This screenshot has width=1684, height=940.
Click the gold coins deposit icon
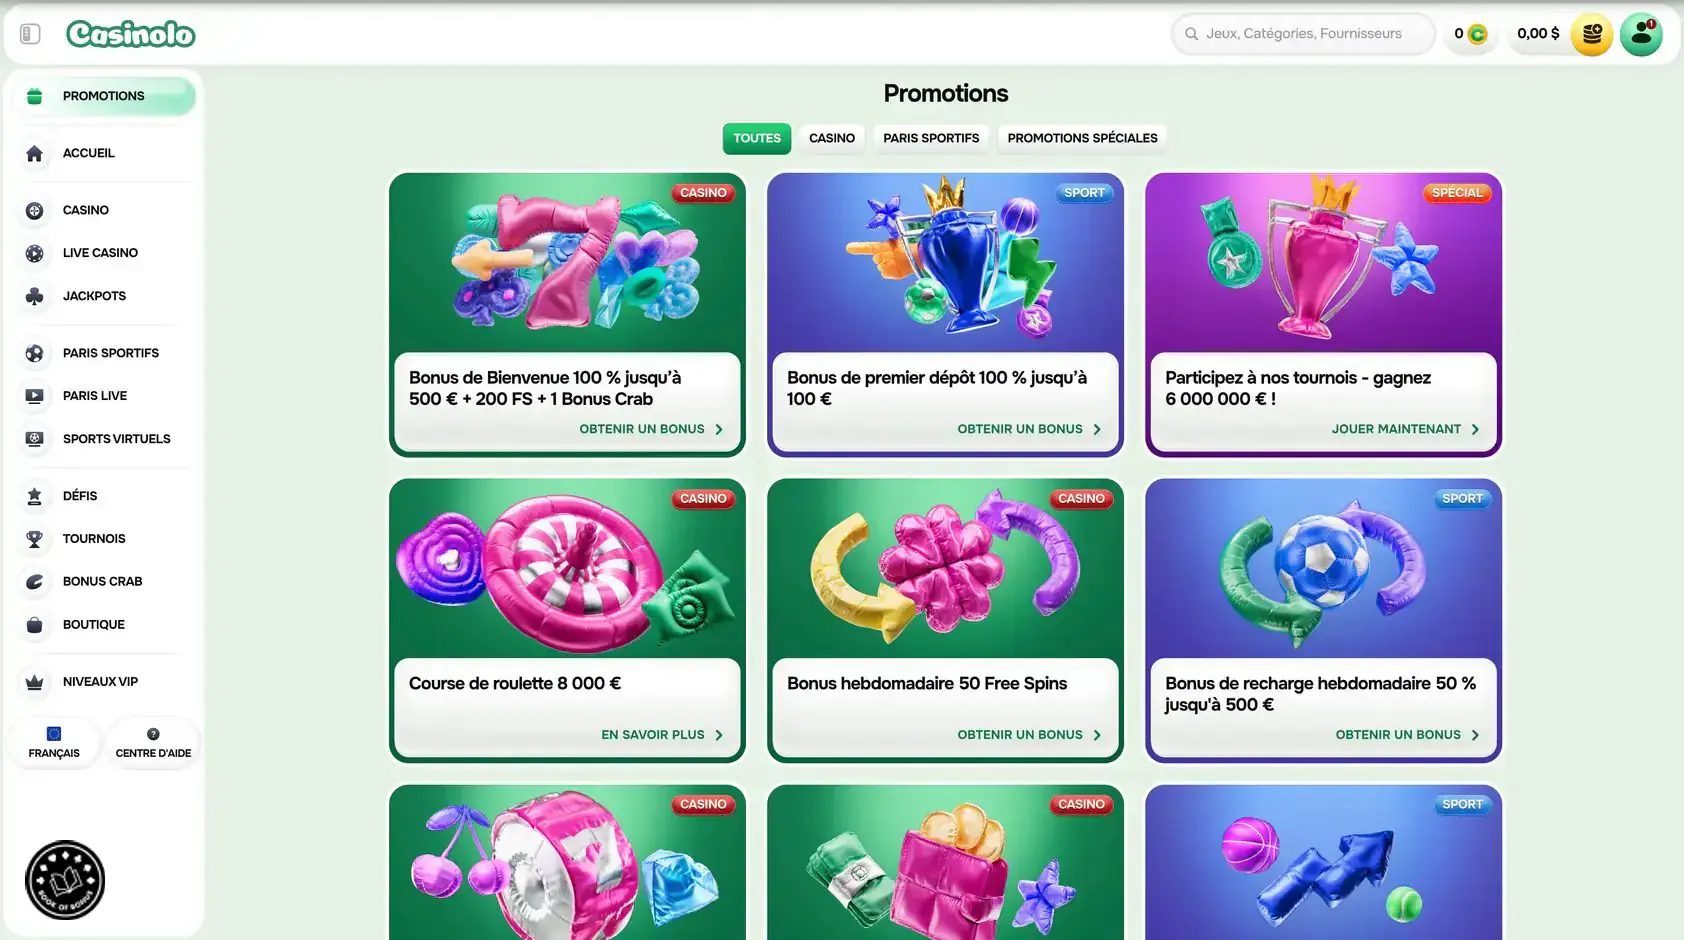pos(1591,34)
